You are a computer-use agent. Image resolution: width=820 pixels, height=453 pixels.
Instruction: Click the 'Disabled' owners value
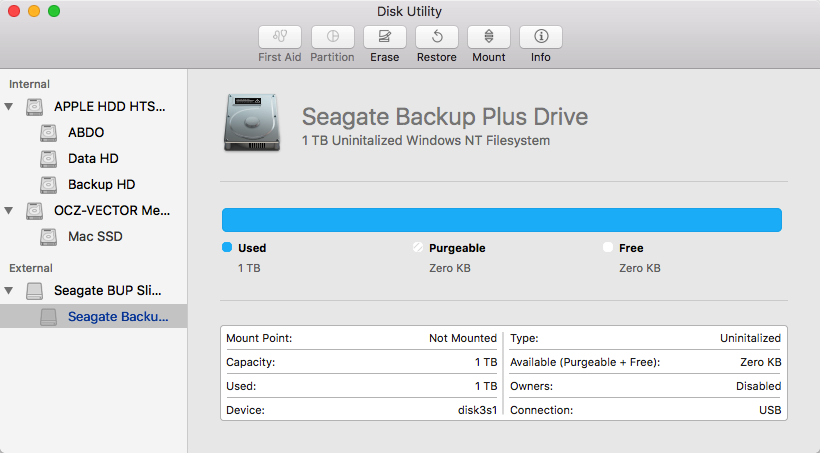[x=758, y=386]
